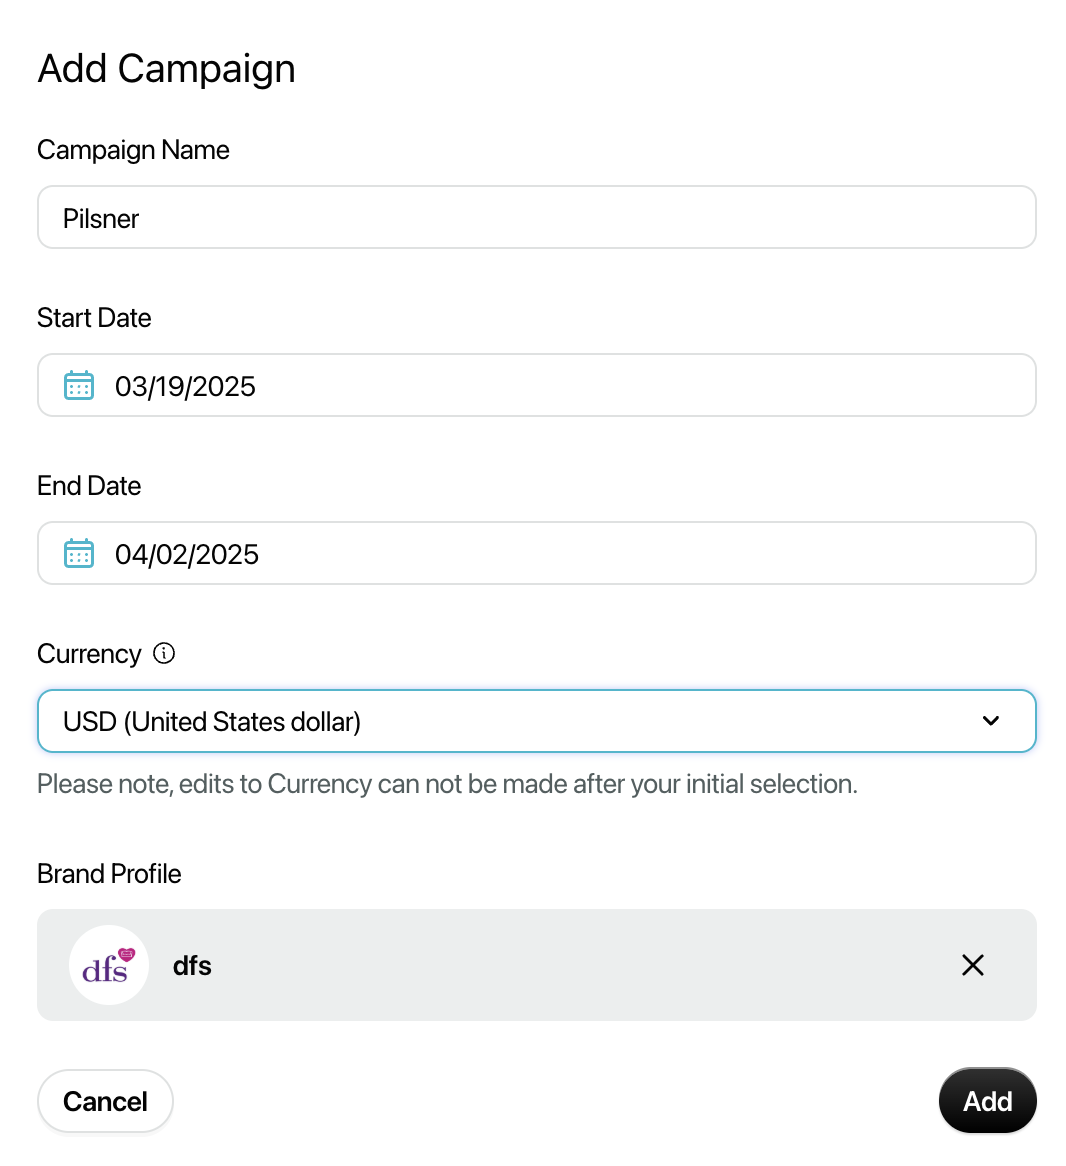1066x1166 pixels.
Task: Click the dfs brand logo
Action: pyautogui.click(x=109, y=965)
